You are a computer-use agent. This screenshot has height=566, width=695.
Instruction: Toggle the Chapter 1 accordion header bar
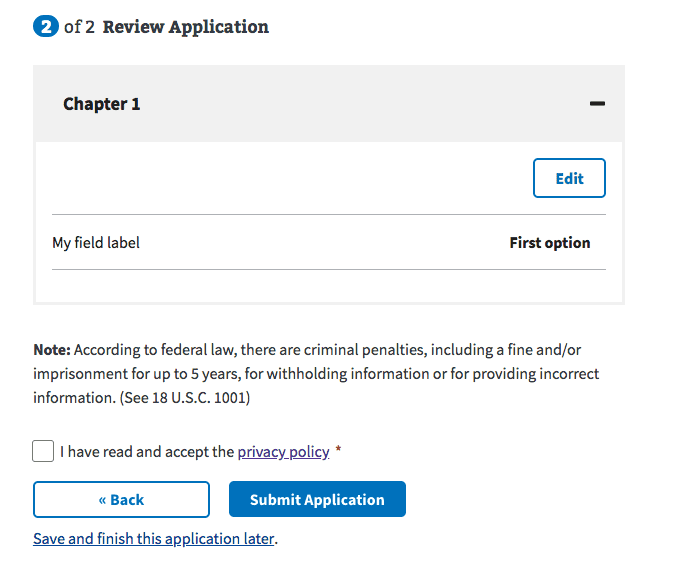329,104
